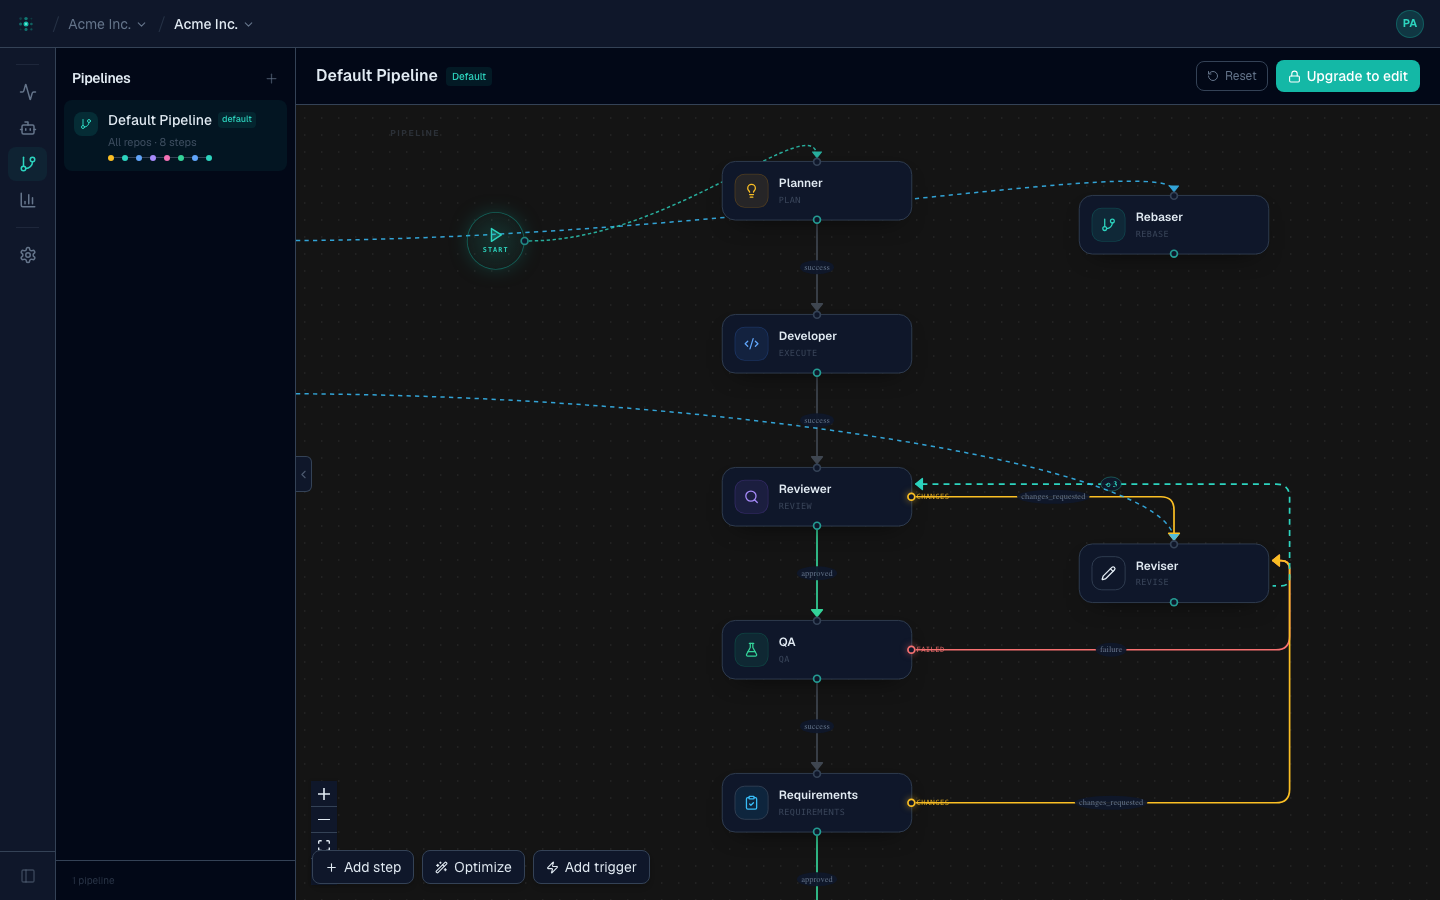Select the Requirements node
The image size is (1440, 900).
pyautogui.click(x=817, y=803)
